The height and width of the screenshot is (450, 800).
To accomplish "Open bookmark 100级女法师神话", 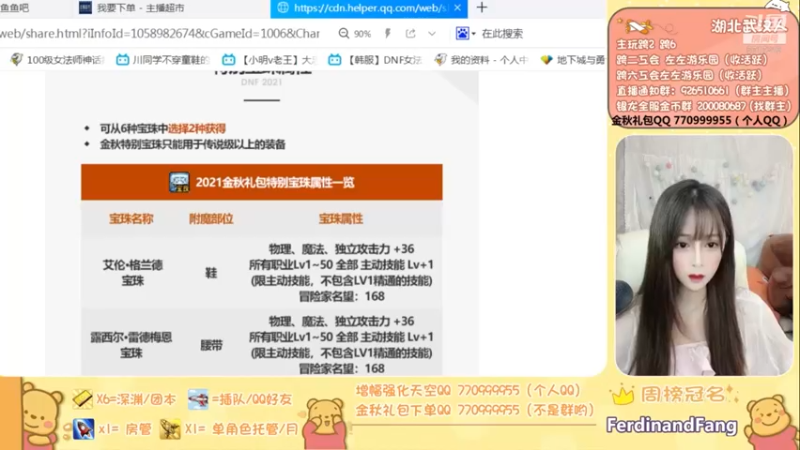I will coord(57,60).
